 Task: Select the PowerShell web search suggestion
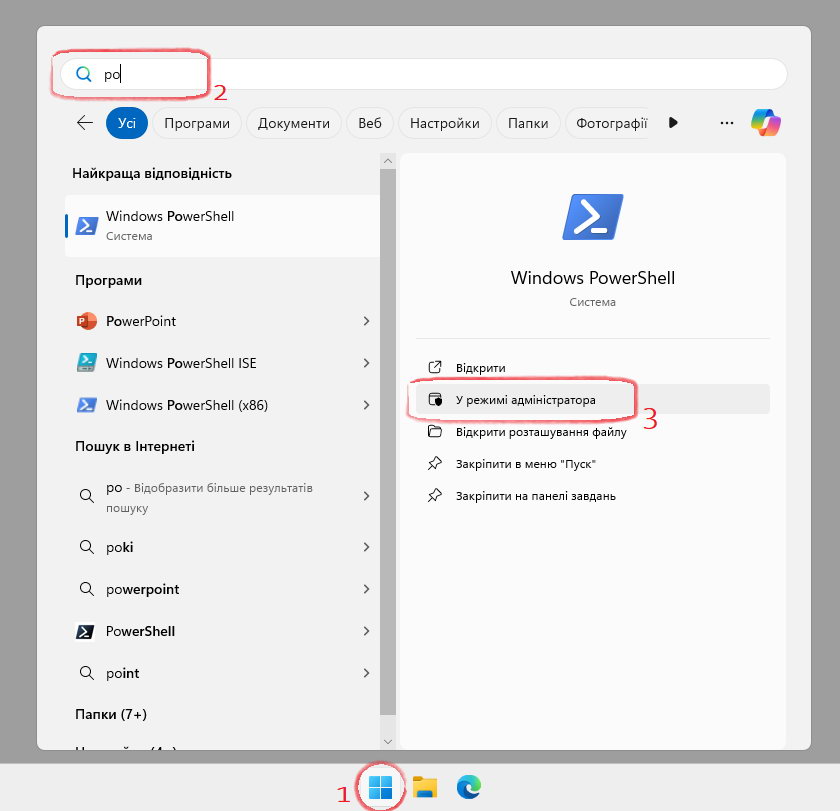point(140,631)
